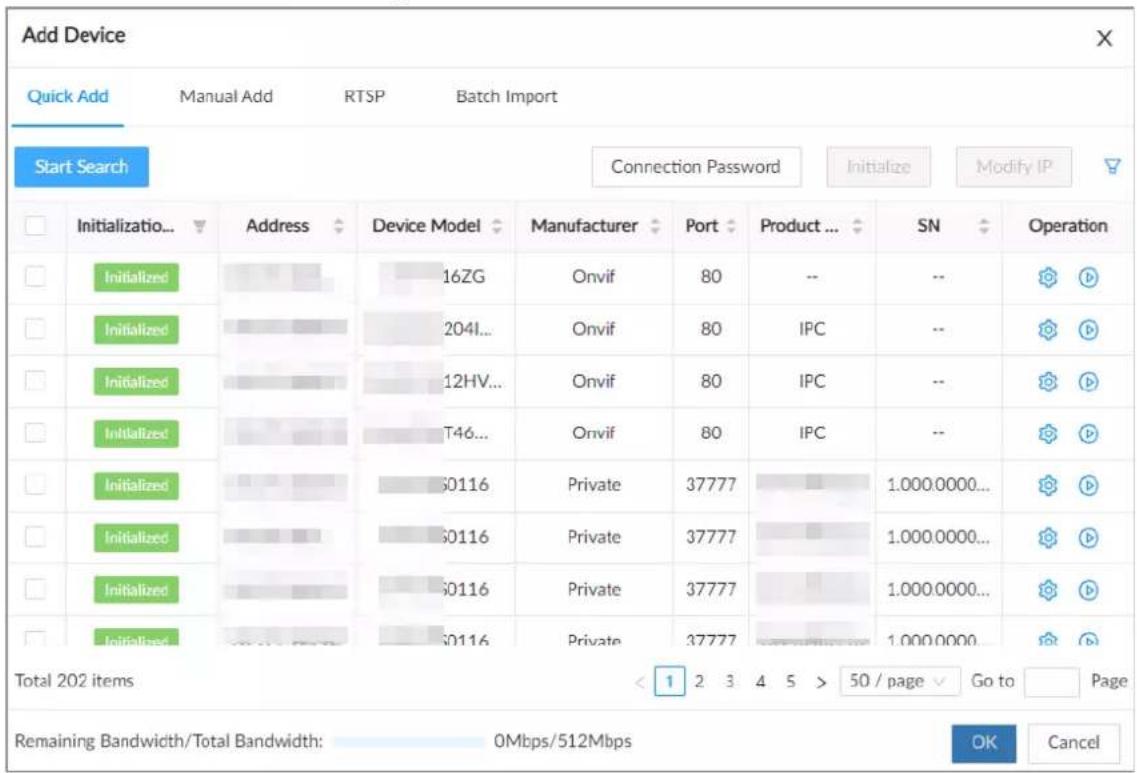Image resolution: width=1137 pixels, height=773 pixels.
Task: Sort table by Address column arrows
Action: 339,226
